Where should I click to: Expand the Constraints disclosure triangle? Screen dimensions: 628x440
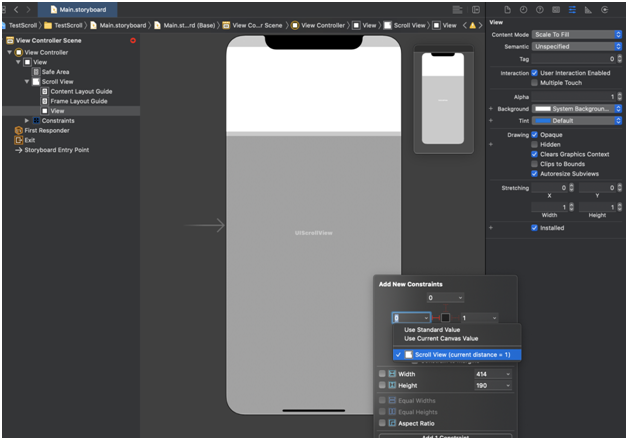27,121
